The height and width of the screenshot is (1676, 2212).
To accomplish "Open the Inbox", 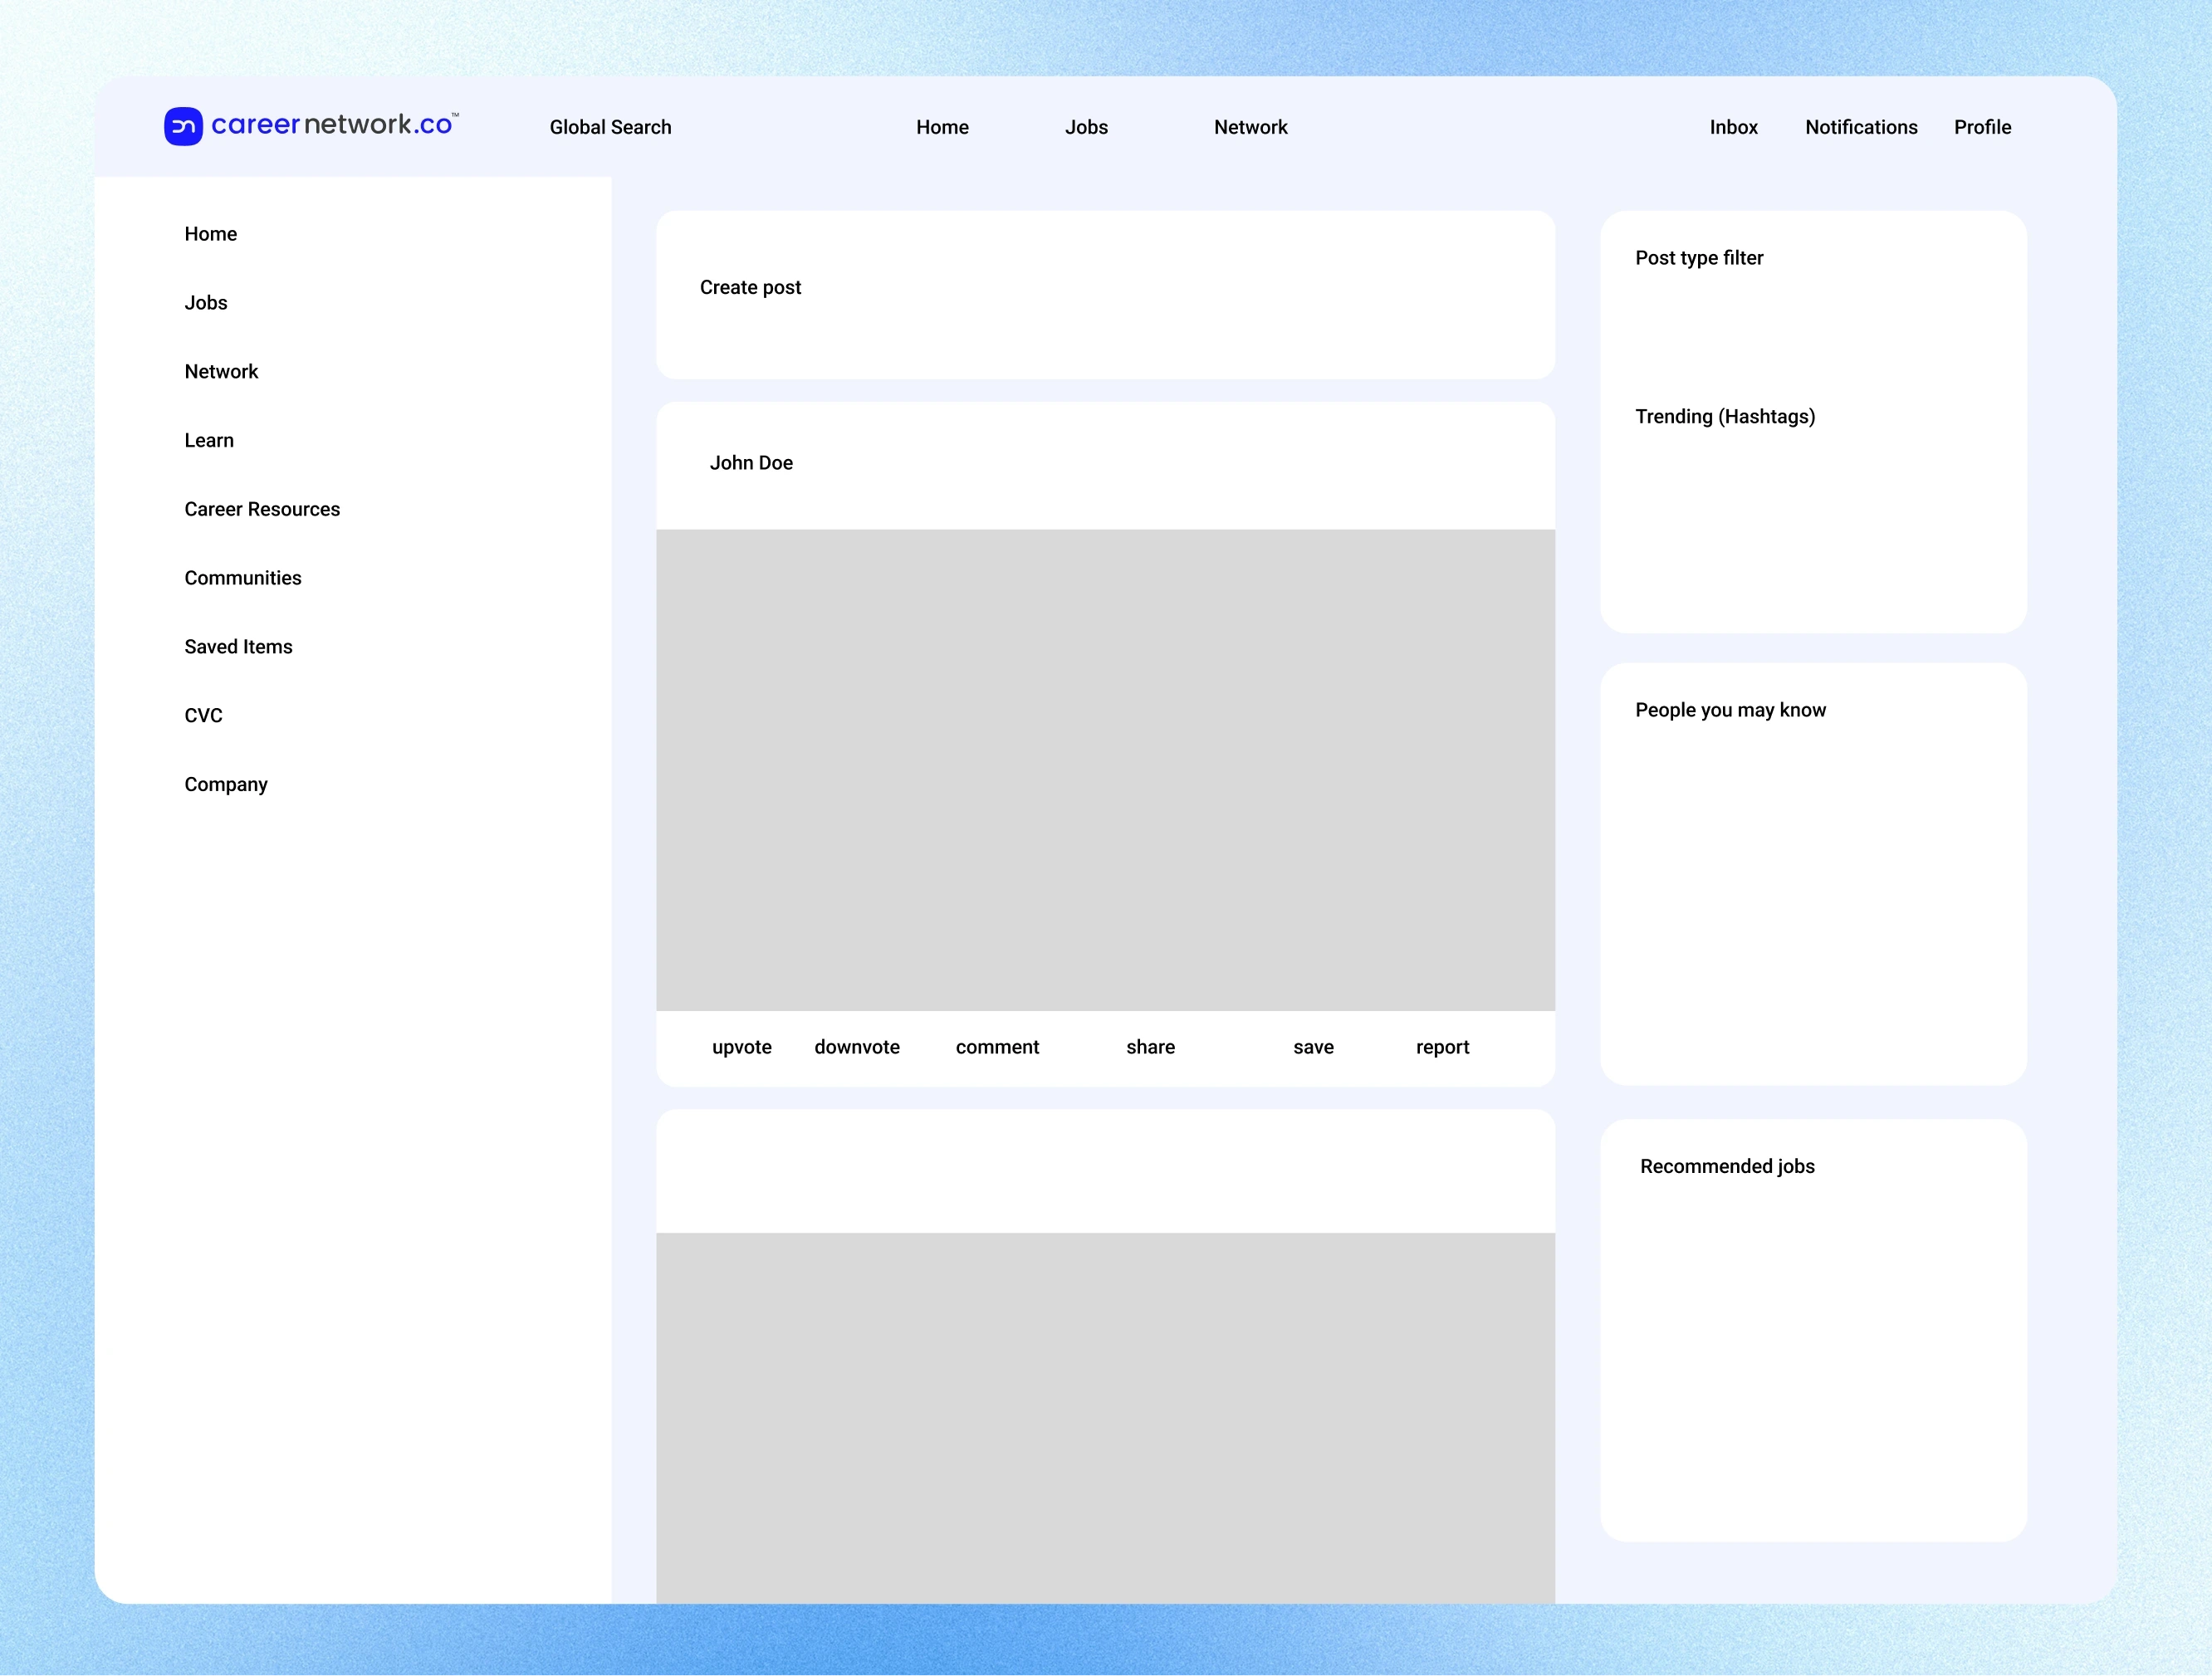I will (x=1733, y=127).
